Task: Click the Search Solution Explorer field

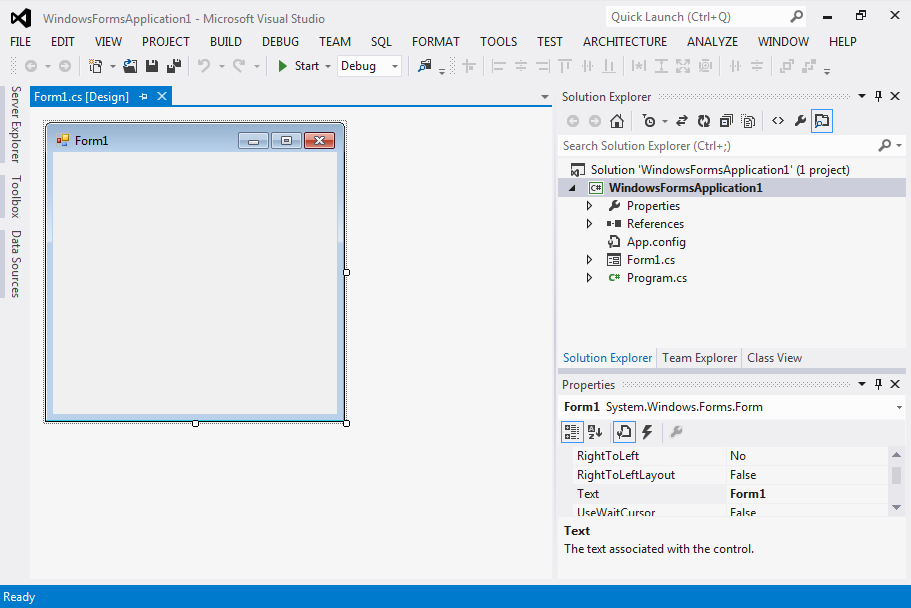Action: pos(718,146)
